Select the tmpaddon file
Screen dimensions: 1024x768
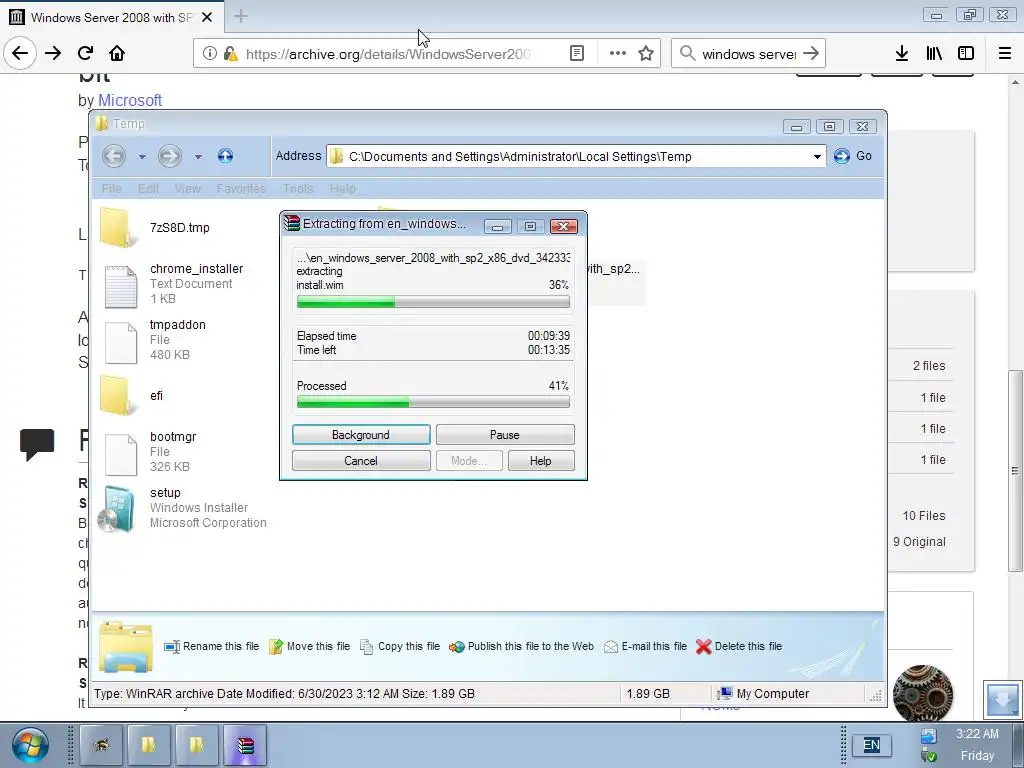point(155,340)
